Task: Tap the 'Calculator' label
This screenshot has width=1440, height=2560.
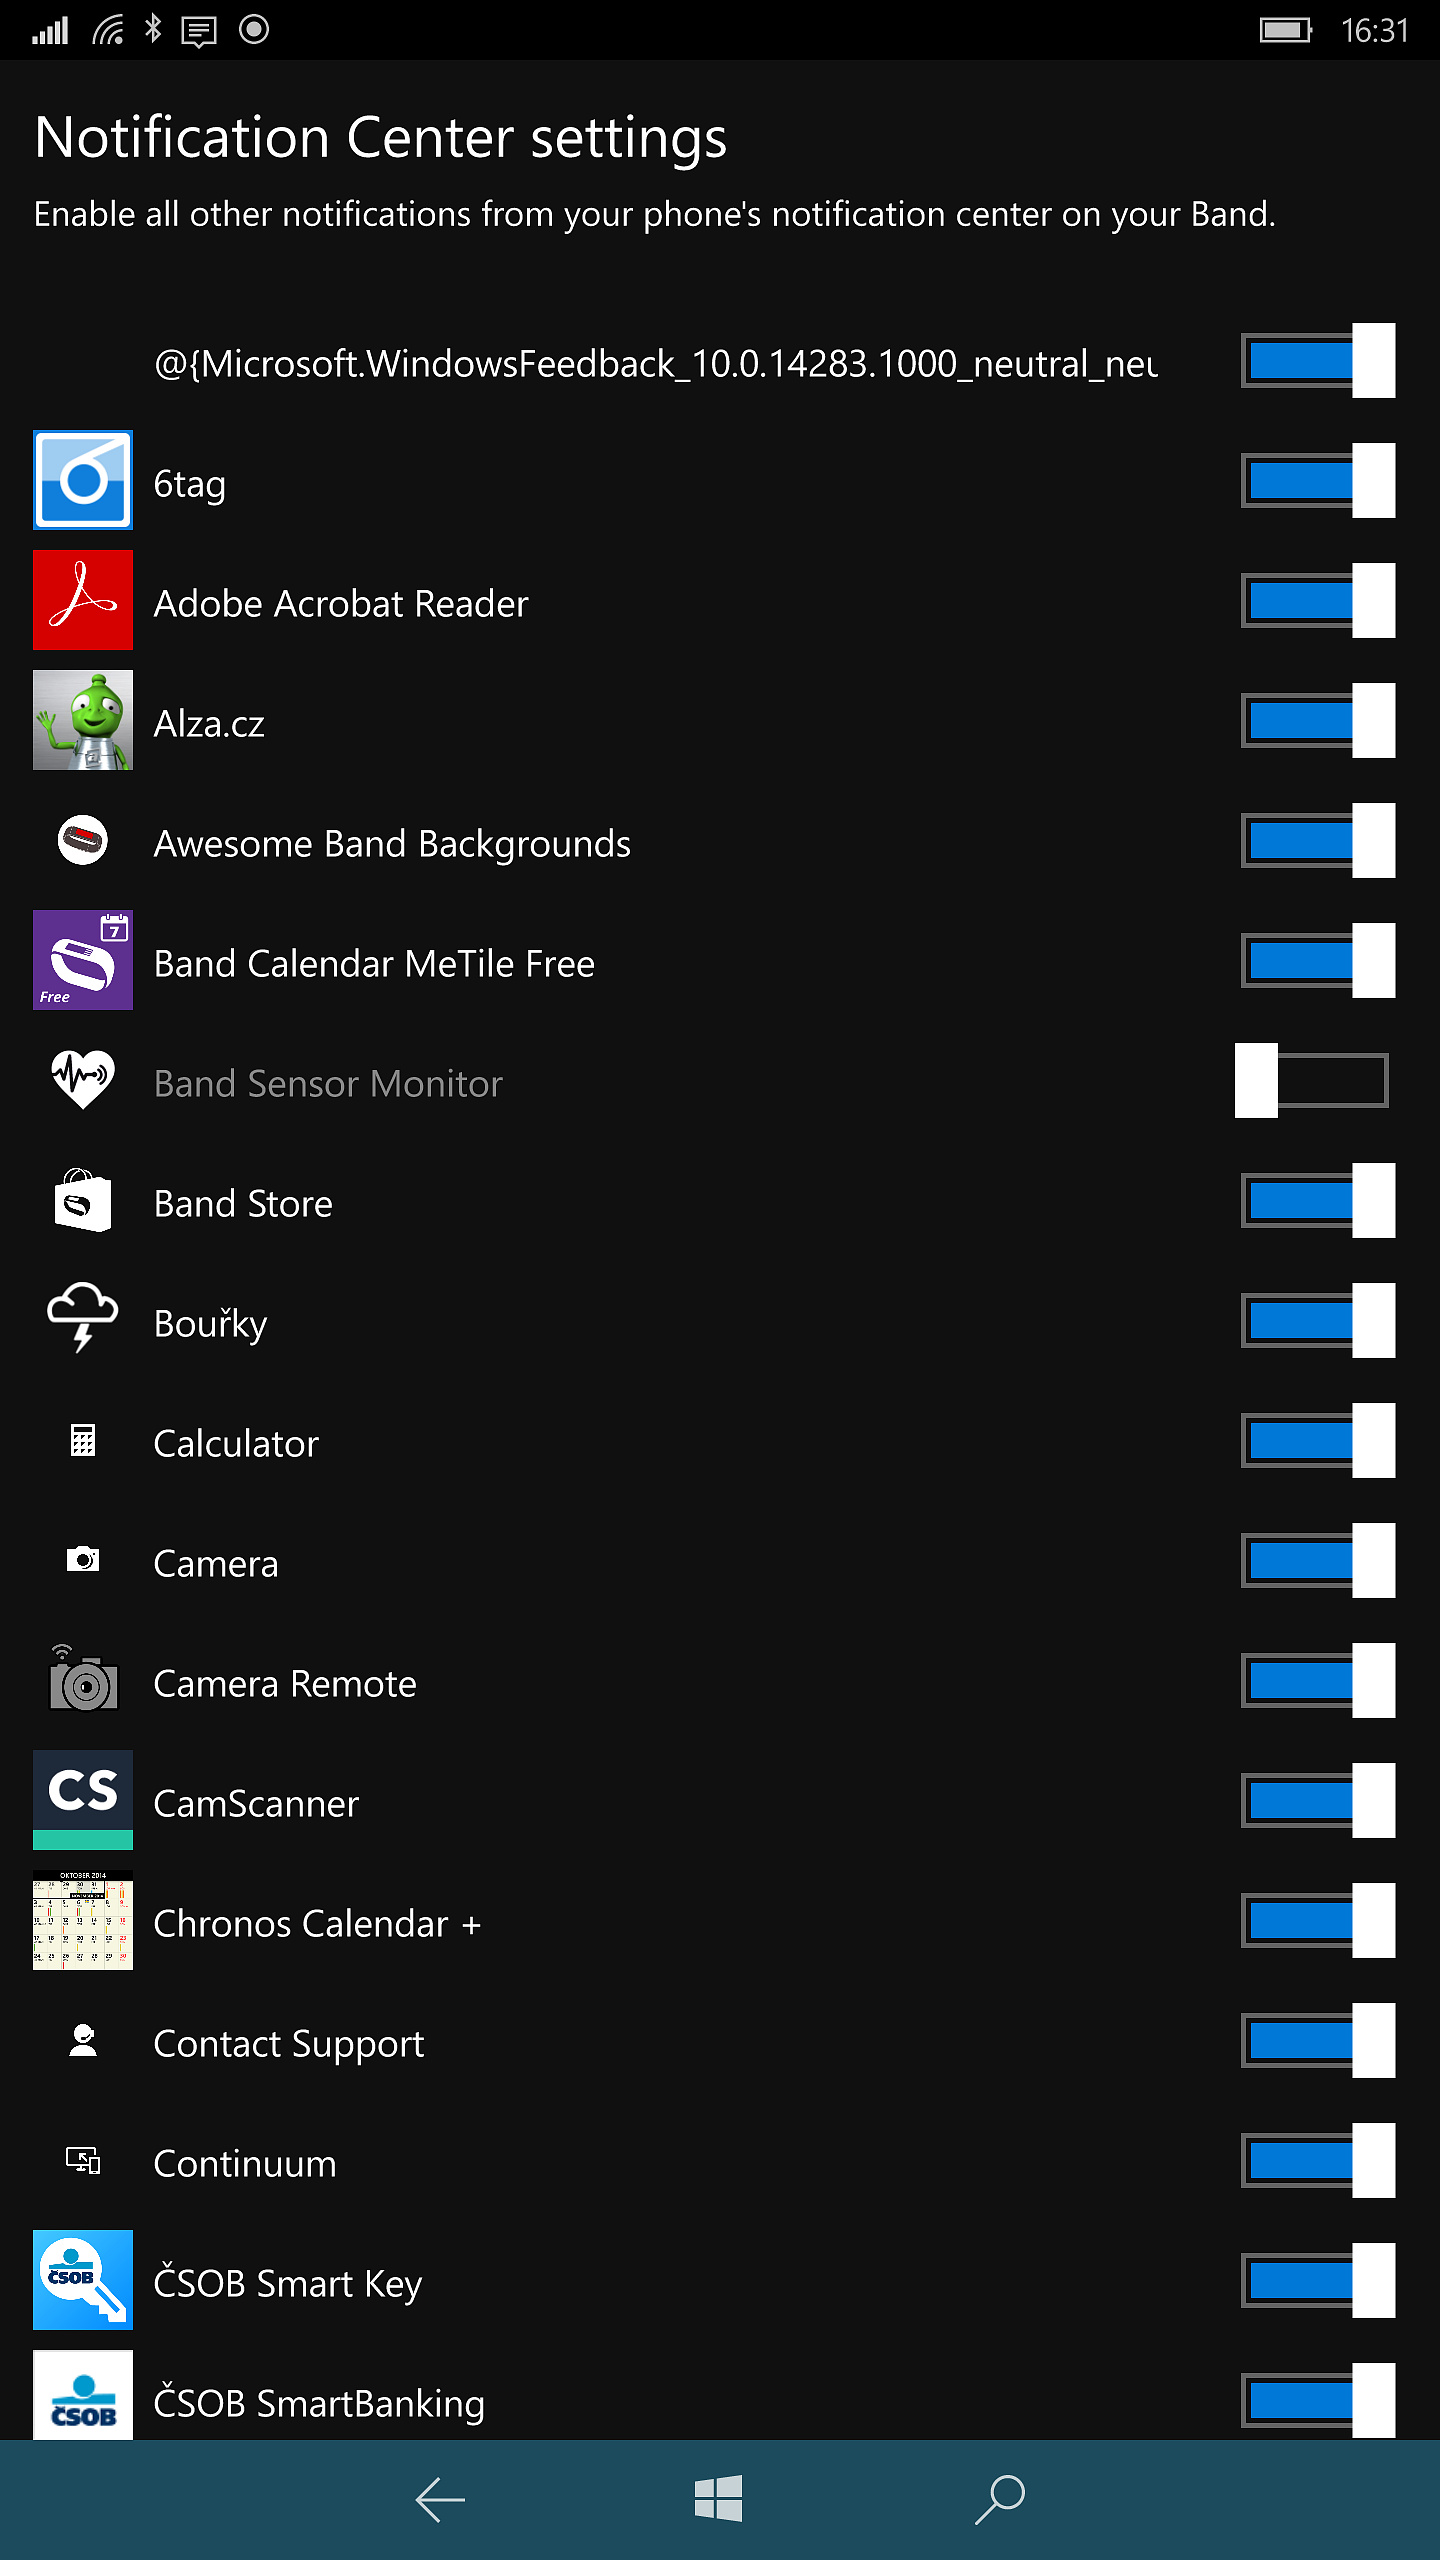Action: point(236,1444)
